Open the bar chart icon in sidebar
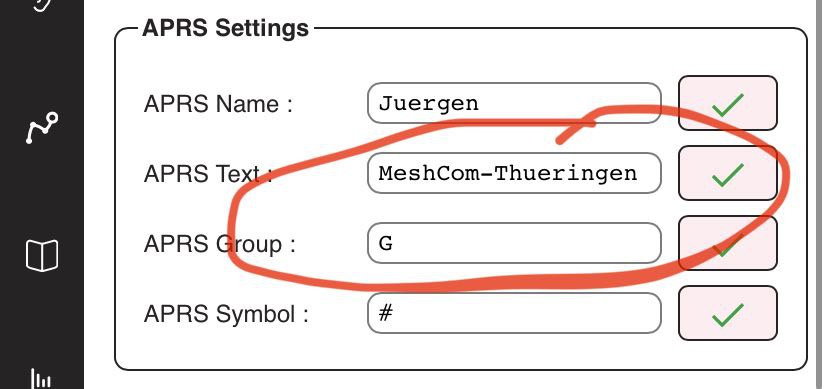The image size is (828, 389). (x=42, y=379)
